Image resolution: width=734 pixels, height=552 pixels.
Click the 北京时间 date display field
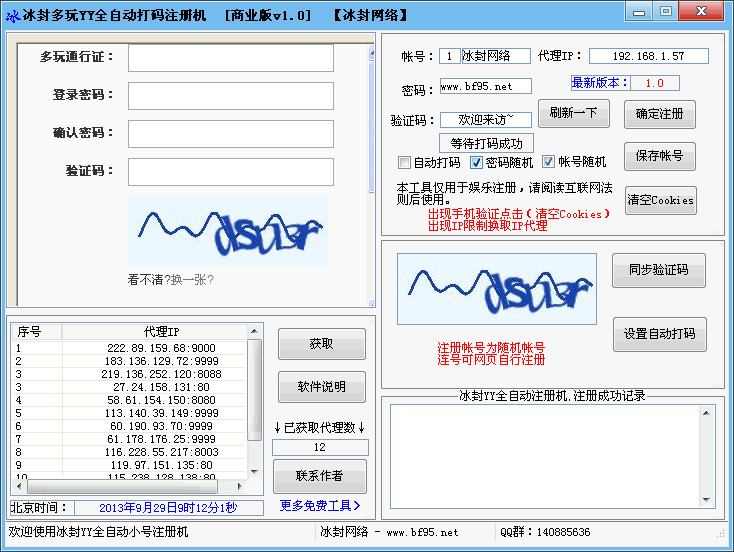169,508
